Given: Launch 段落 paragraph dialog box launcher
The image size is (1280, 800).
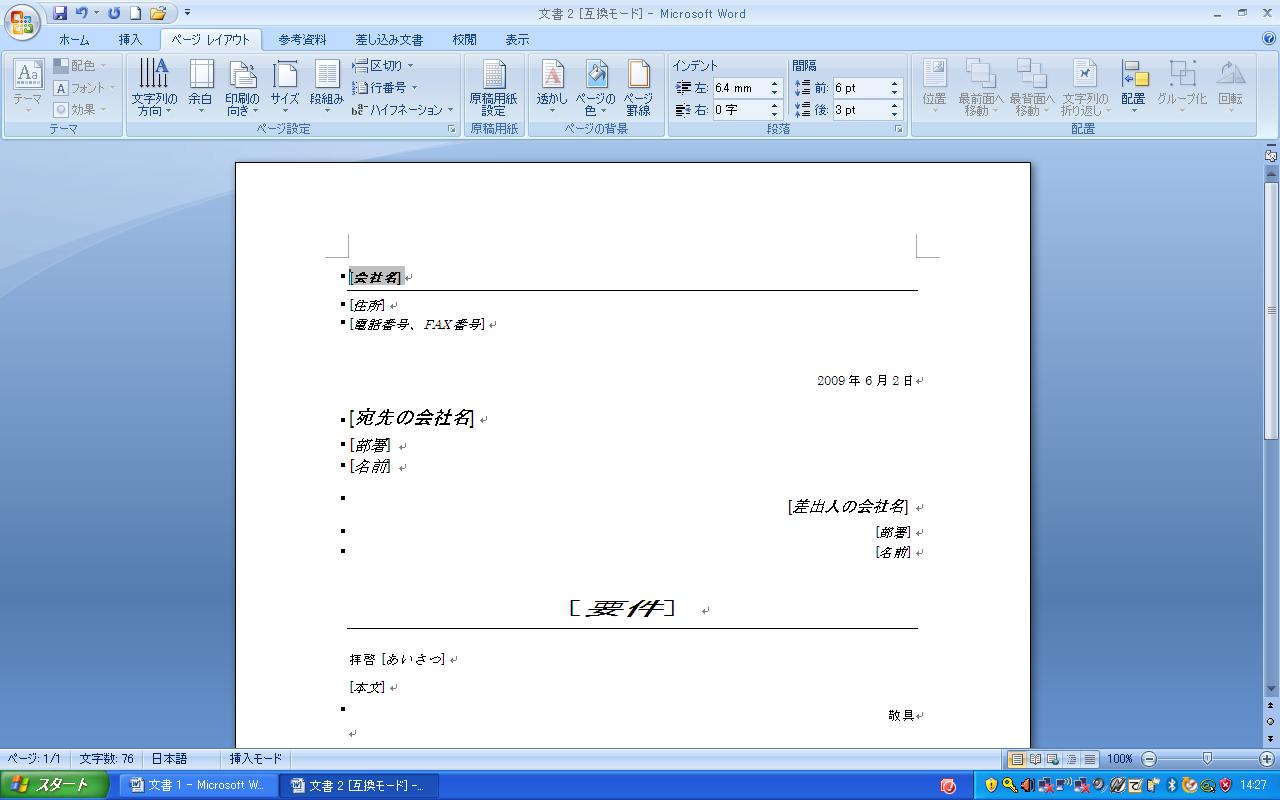Looking at the screenshot, I should coord(898,129).
